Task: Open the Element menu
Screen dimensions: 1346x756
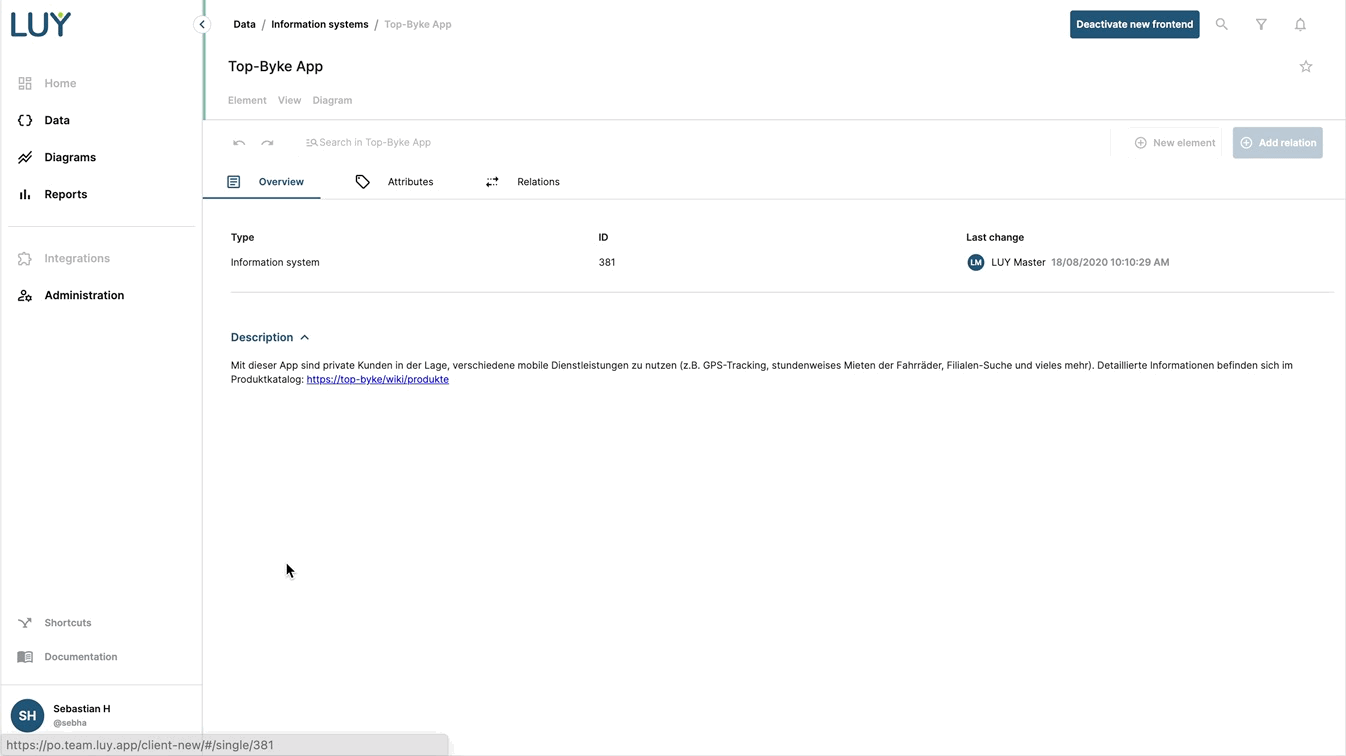Action: tap(247, 100)
